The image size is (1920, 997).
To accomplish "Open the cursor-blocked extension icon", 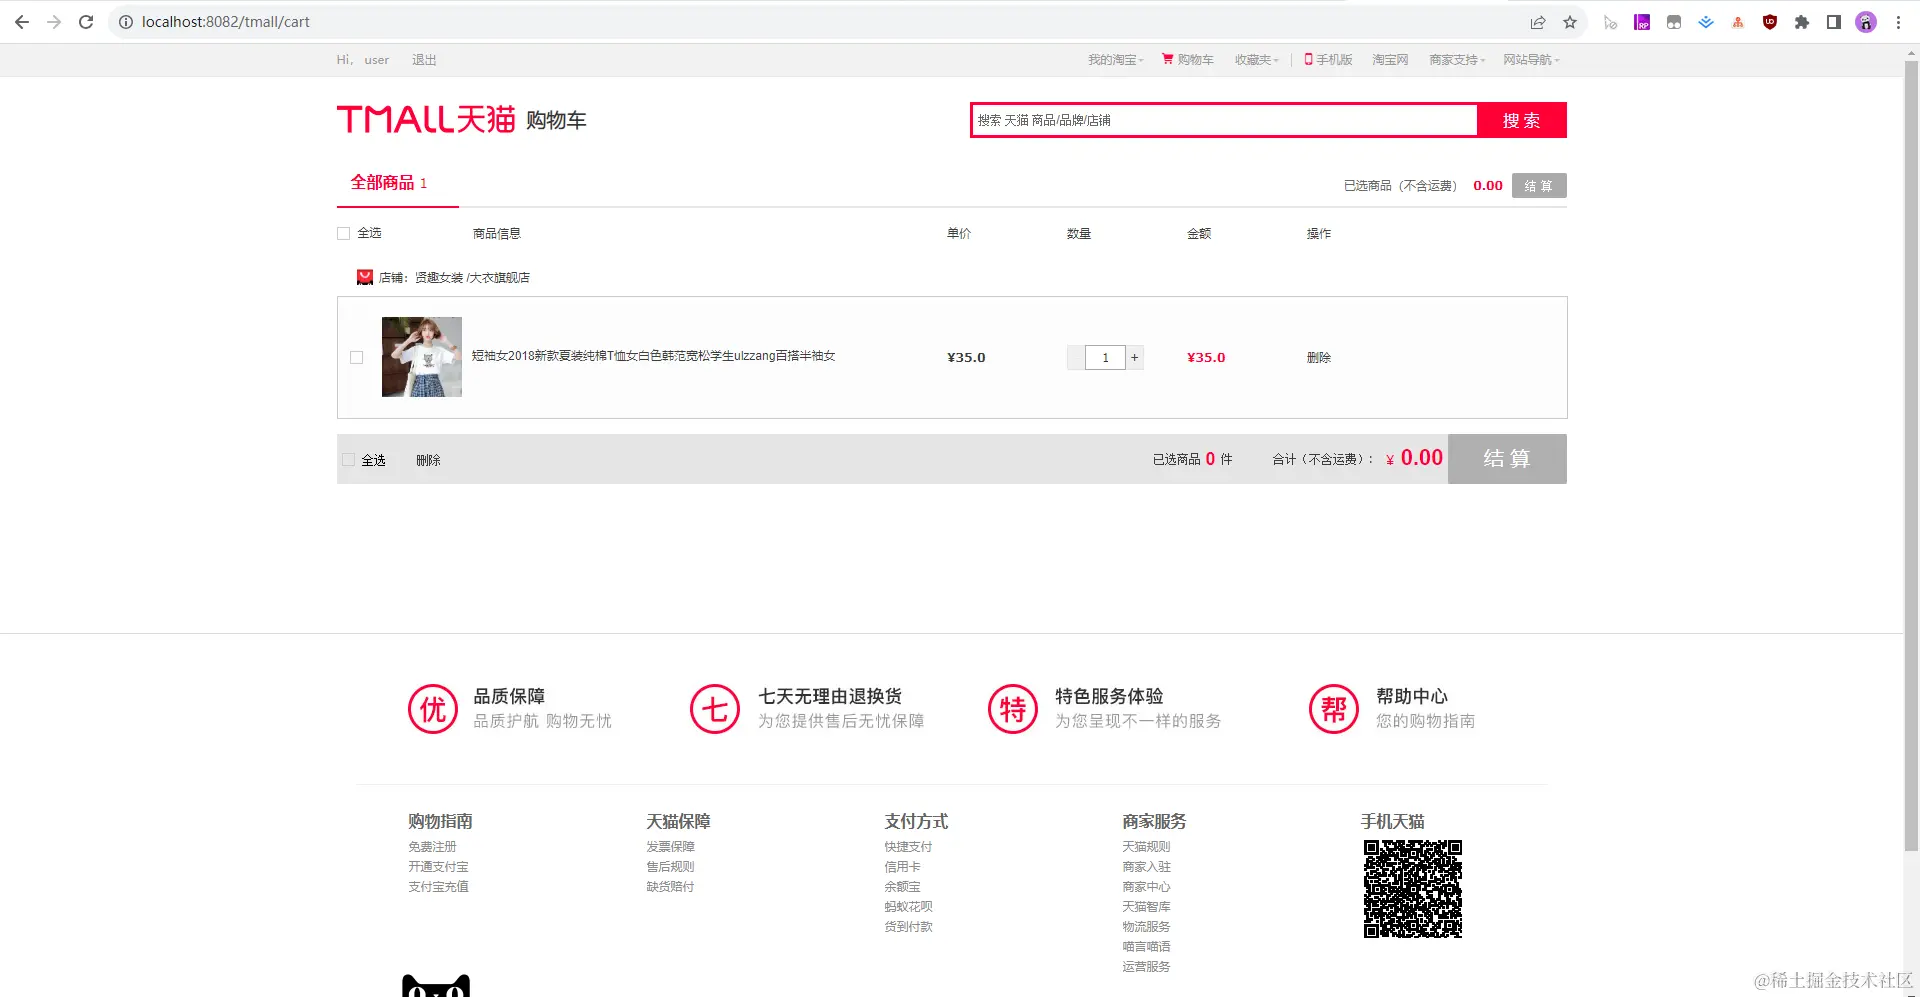I will [x=1610, y=22].
